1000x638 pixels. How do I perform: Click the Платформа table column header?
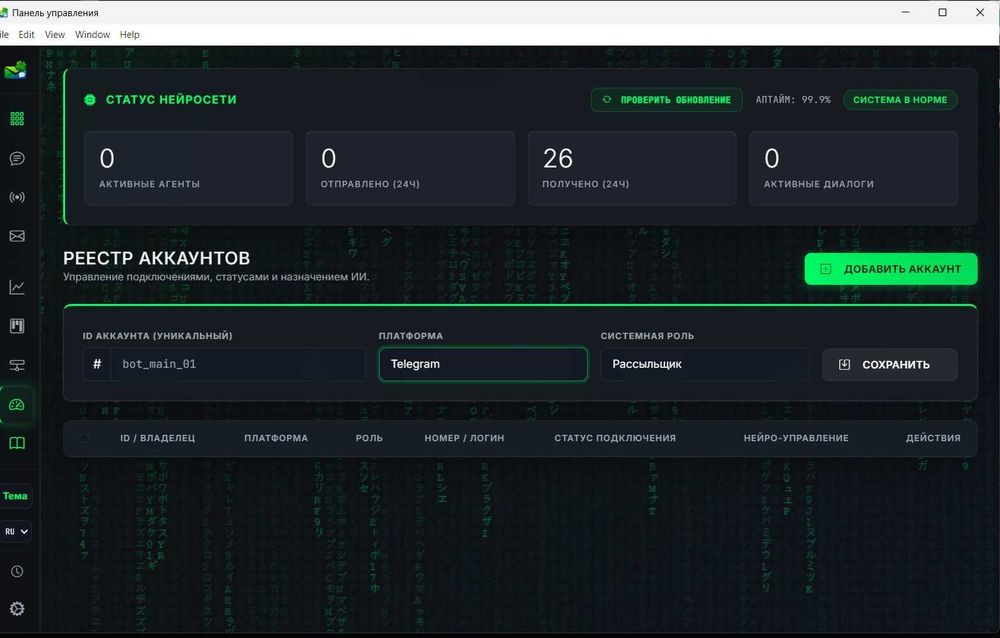coord(276,438)
